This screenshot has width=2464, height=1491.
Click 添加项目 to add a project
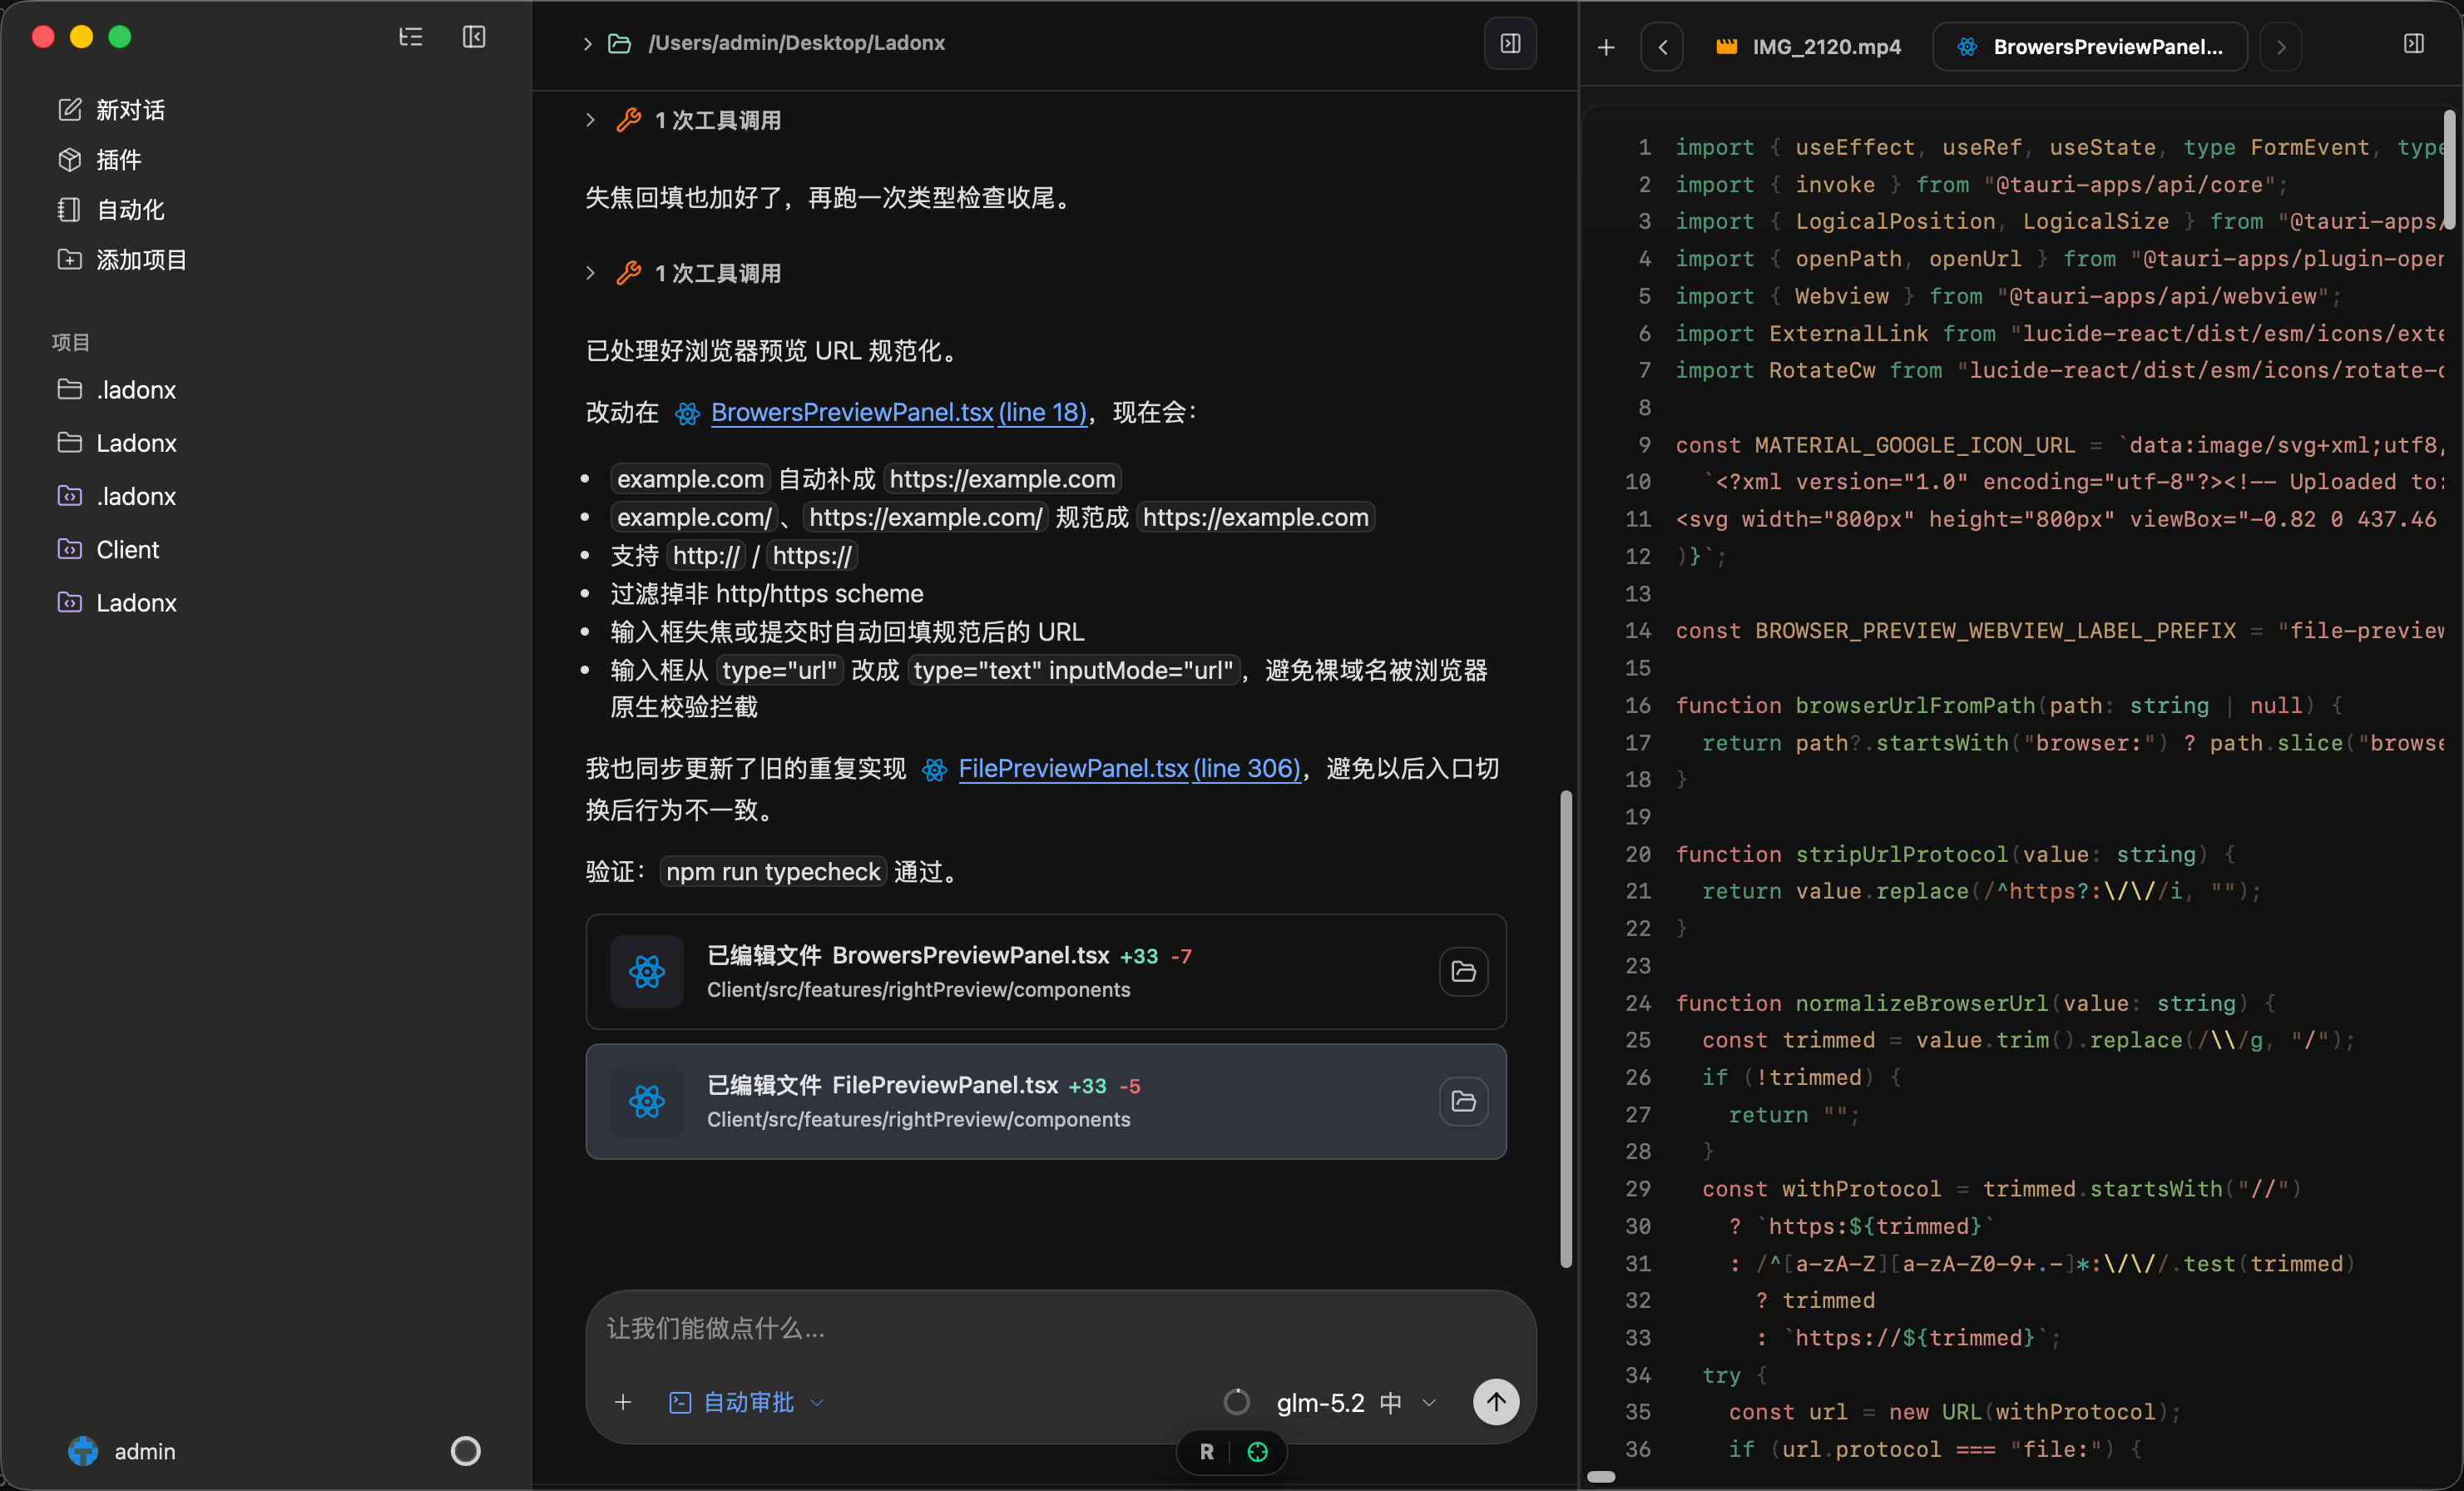point(123,260)
